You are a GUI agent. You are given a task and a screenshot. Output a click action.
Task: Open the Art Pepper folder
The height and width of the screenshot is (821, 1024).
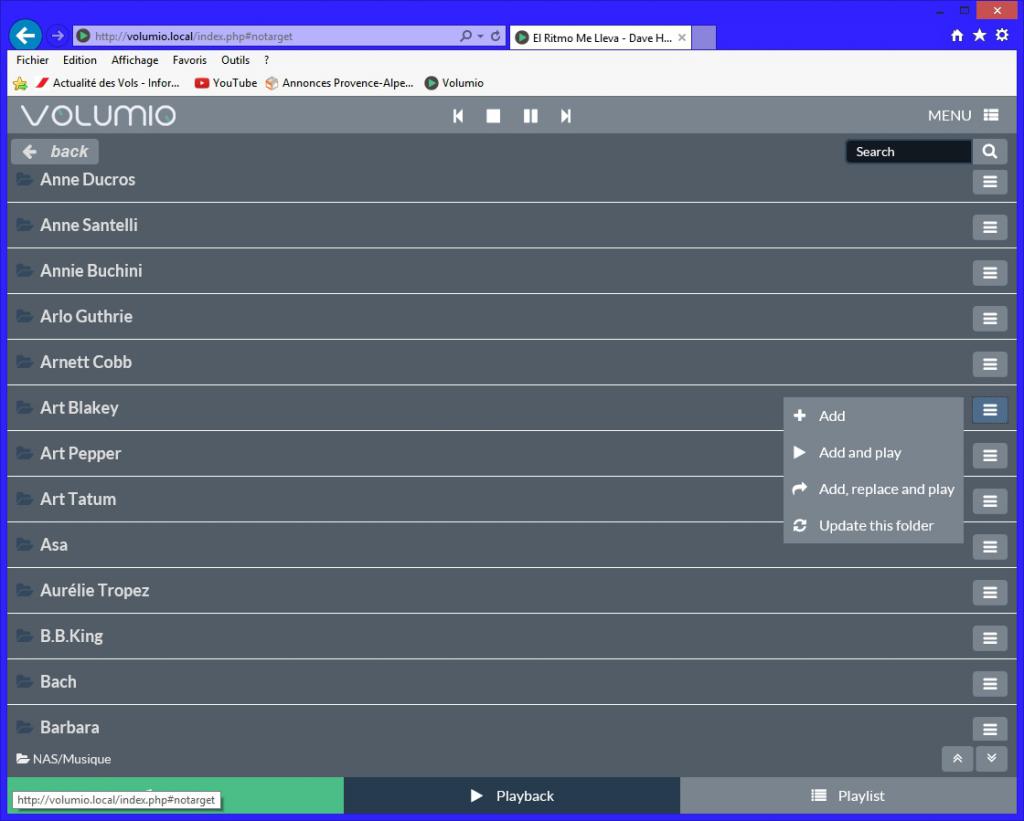[x=80, y=454]
